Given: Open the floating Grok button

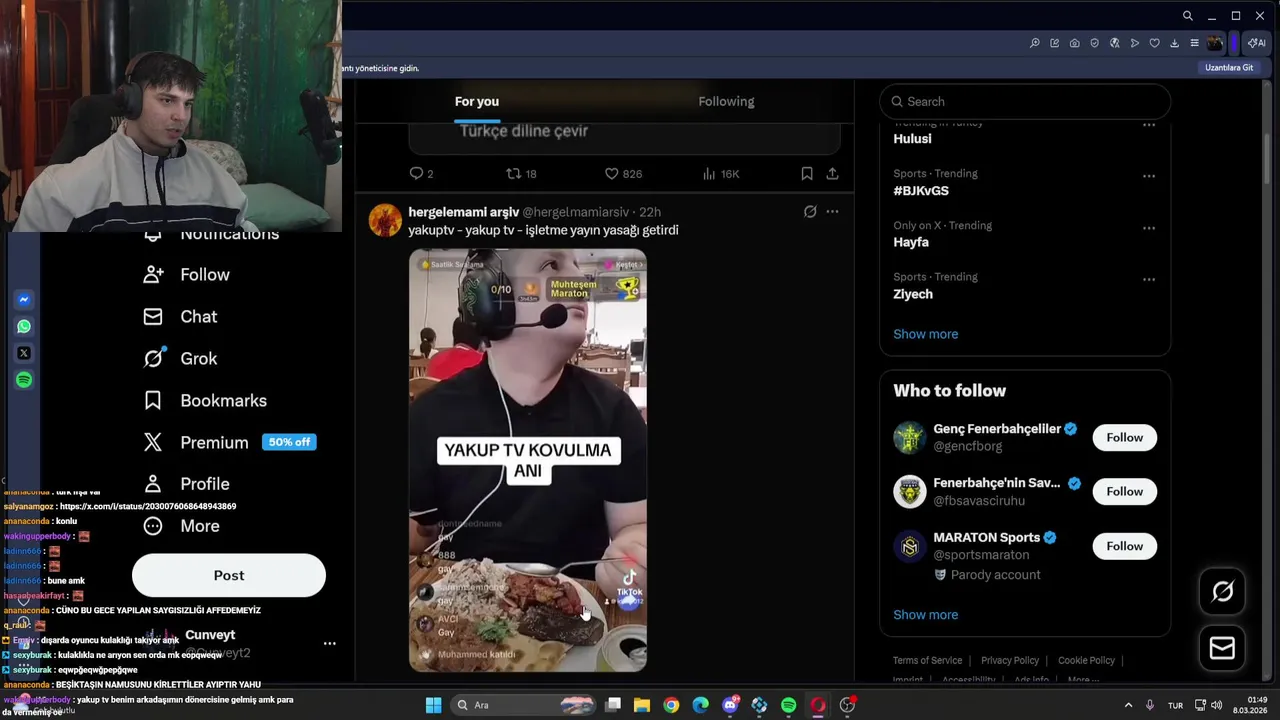Looking at the screenshot, I should click(1222, 591).
